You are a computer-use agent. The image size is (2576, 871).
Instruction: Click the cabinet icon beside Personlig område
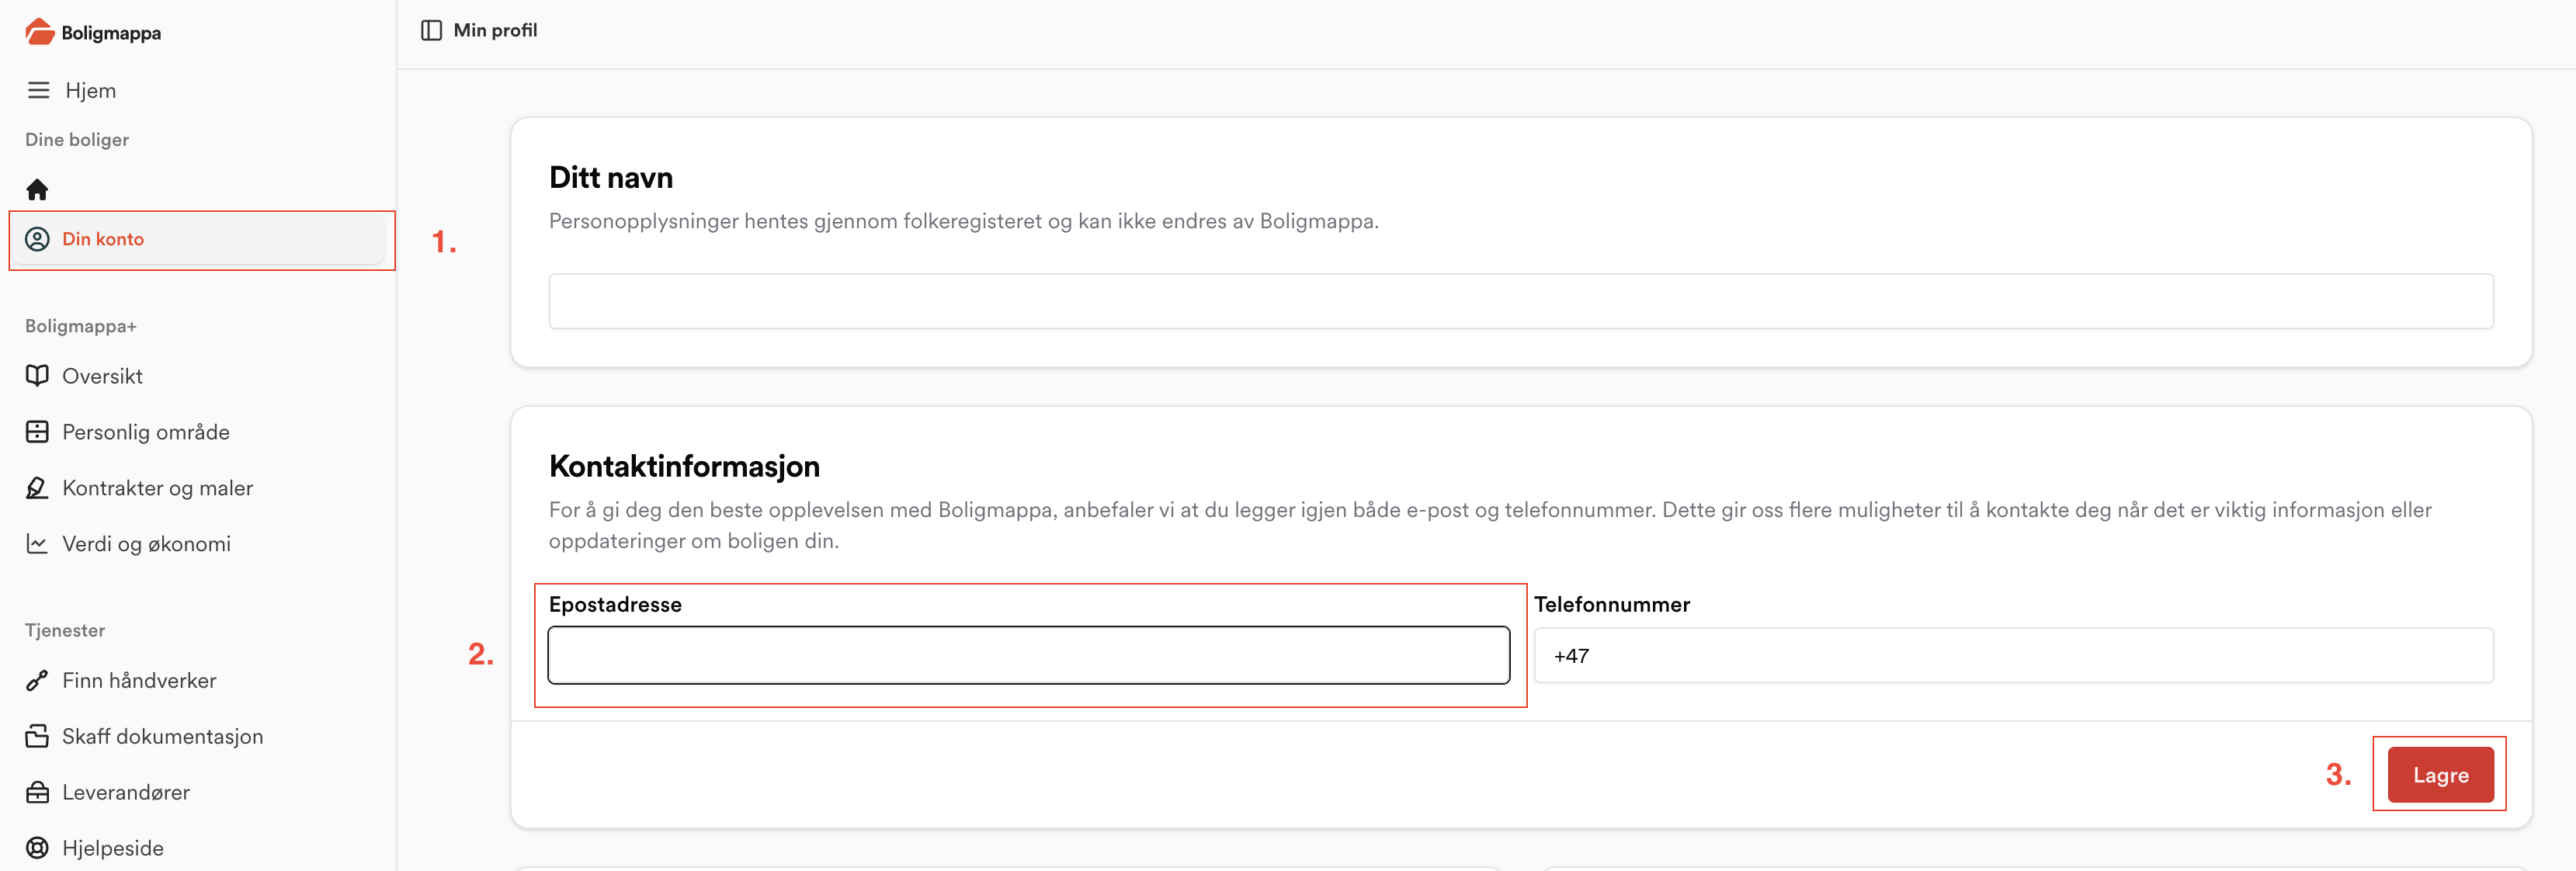(x=37, y=432)
